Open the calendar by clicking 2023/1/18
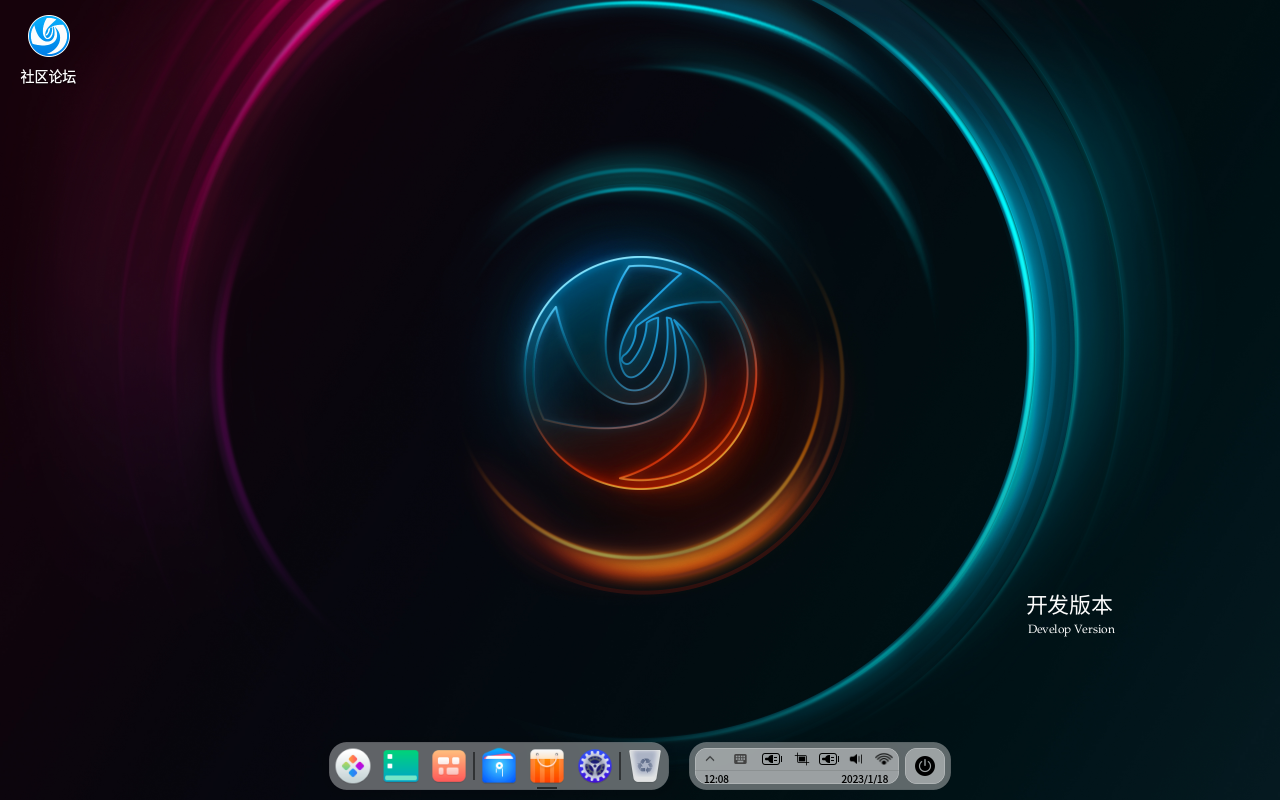 click(864, 778)
